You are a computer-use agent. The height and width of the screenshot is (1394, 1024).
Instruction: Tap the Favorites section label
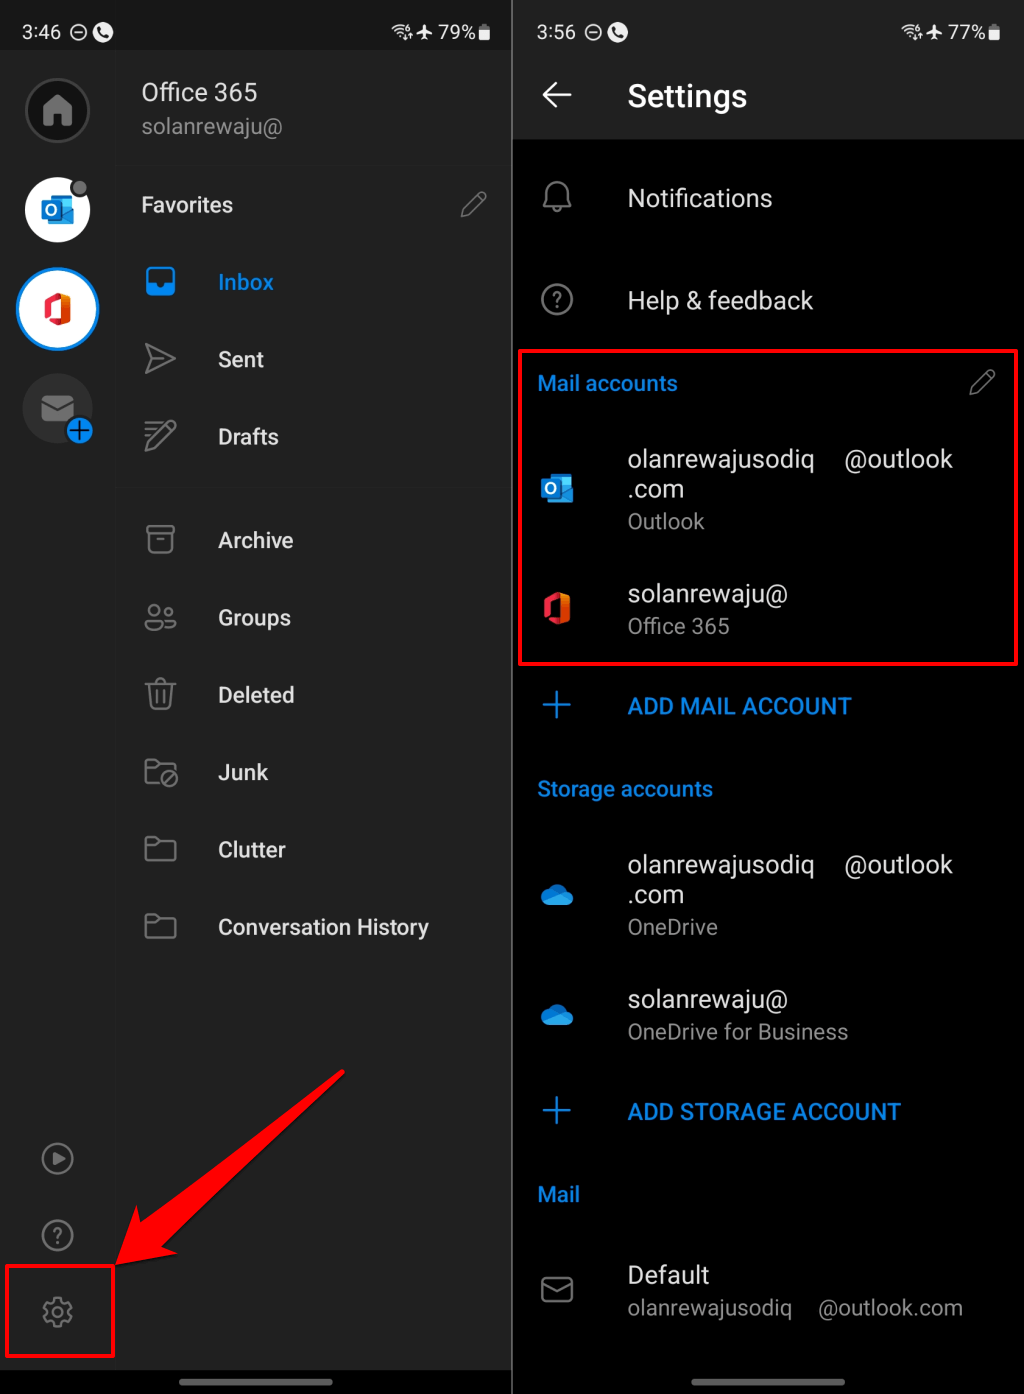tap(187, 205)
